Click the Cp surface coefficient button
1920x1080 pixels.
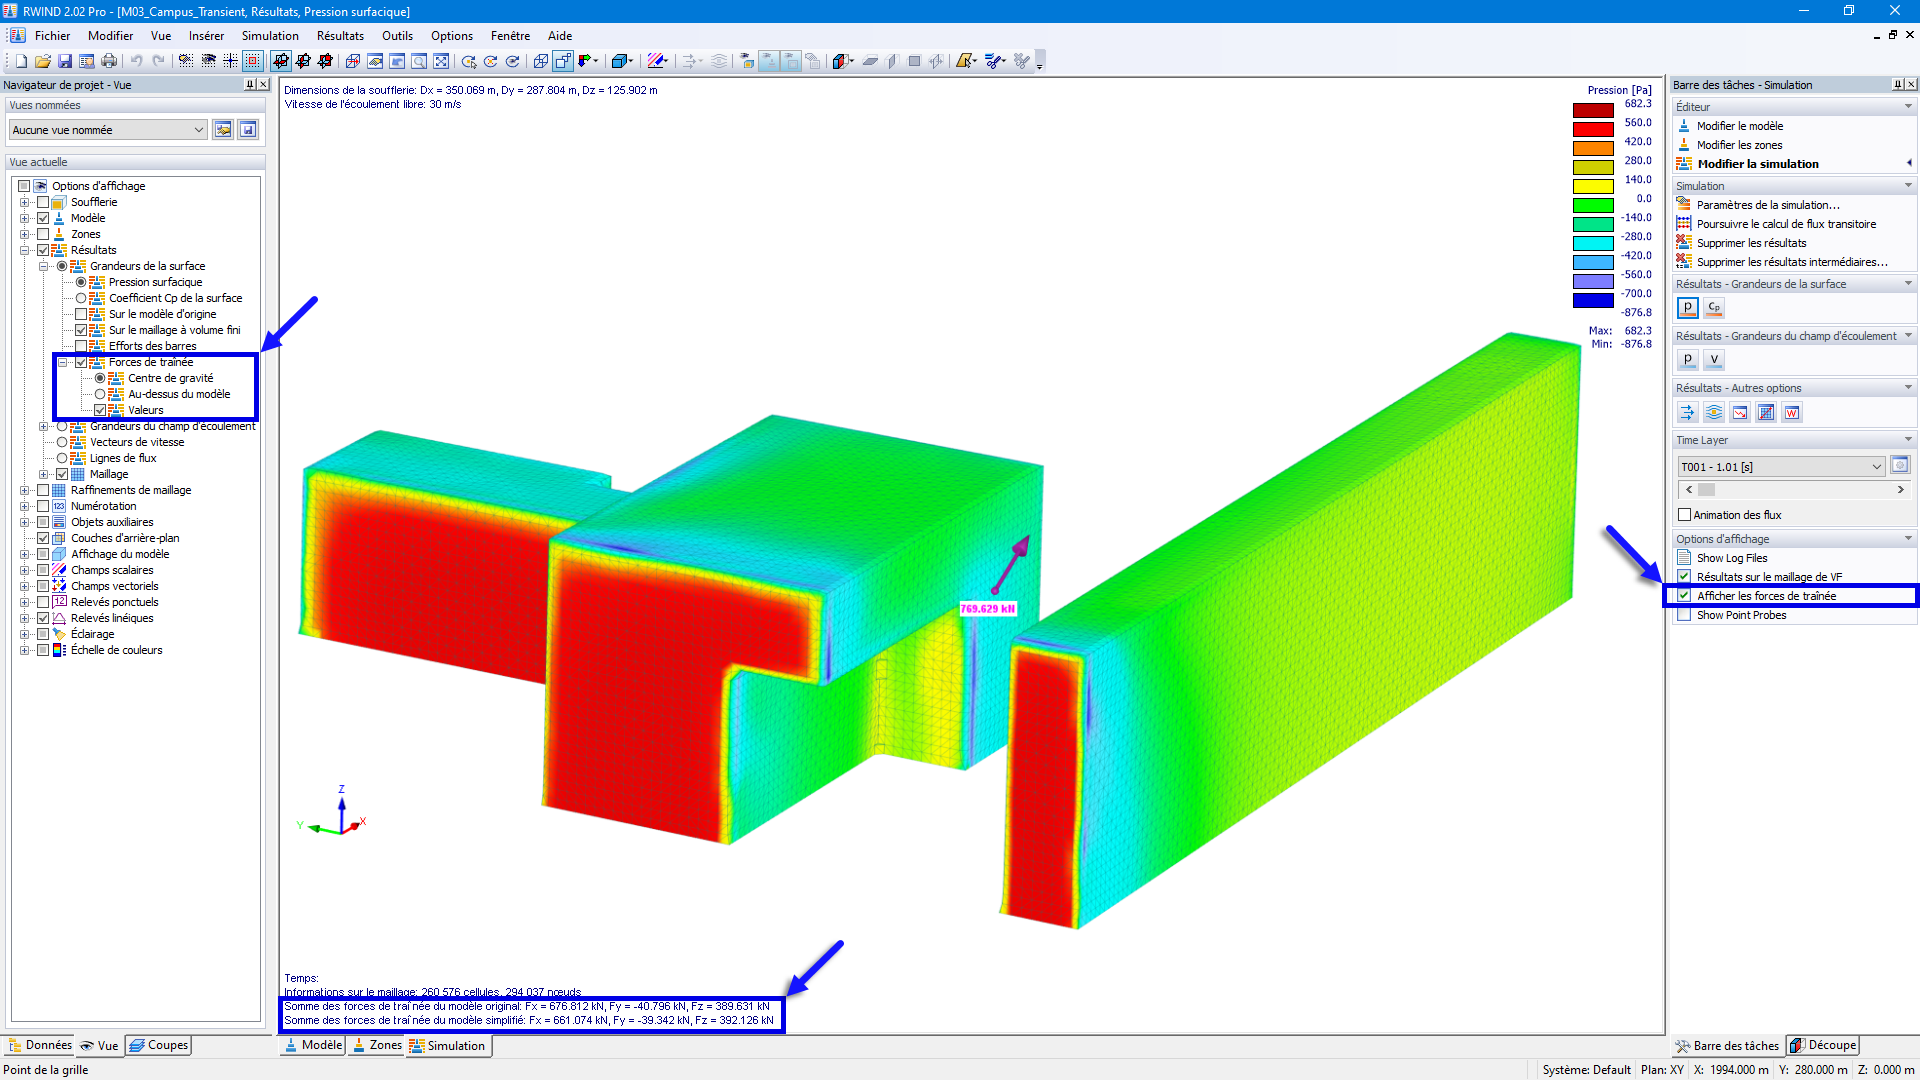[x=1714, y=308]
